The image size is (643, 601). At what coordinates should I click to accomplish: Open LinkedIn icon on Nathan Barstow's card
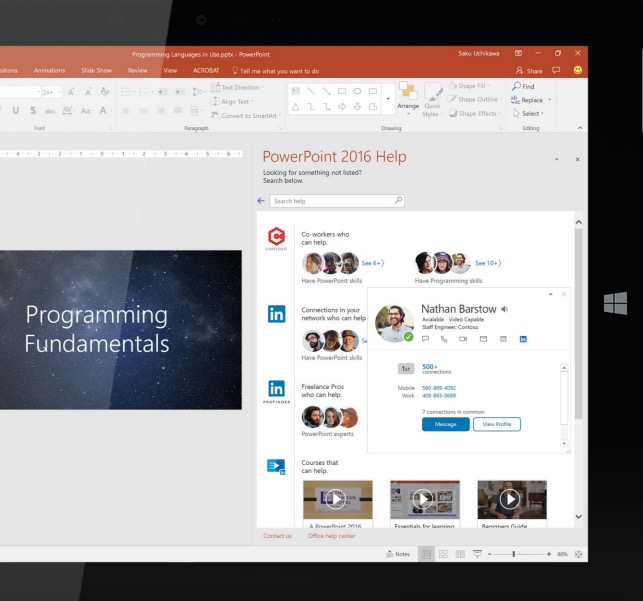pos(523,339)
